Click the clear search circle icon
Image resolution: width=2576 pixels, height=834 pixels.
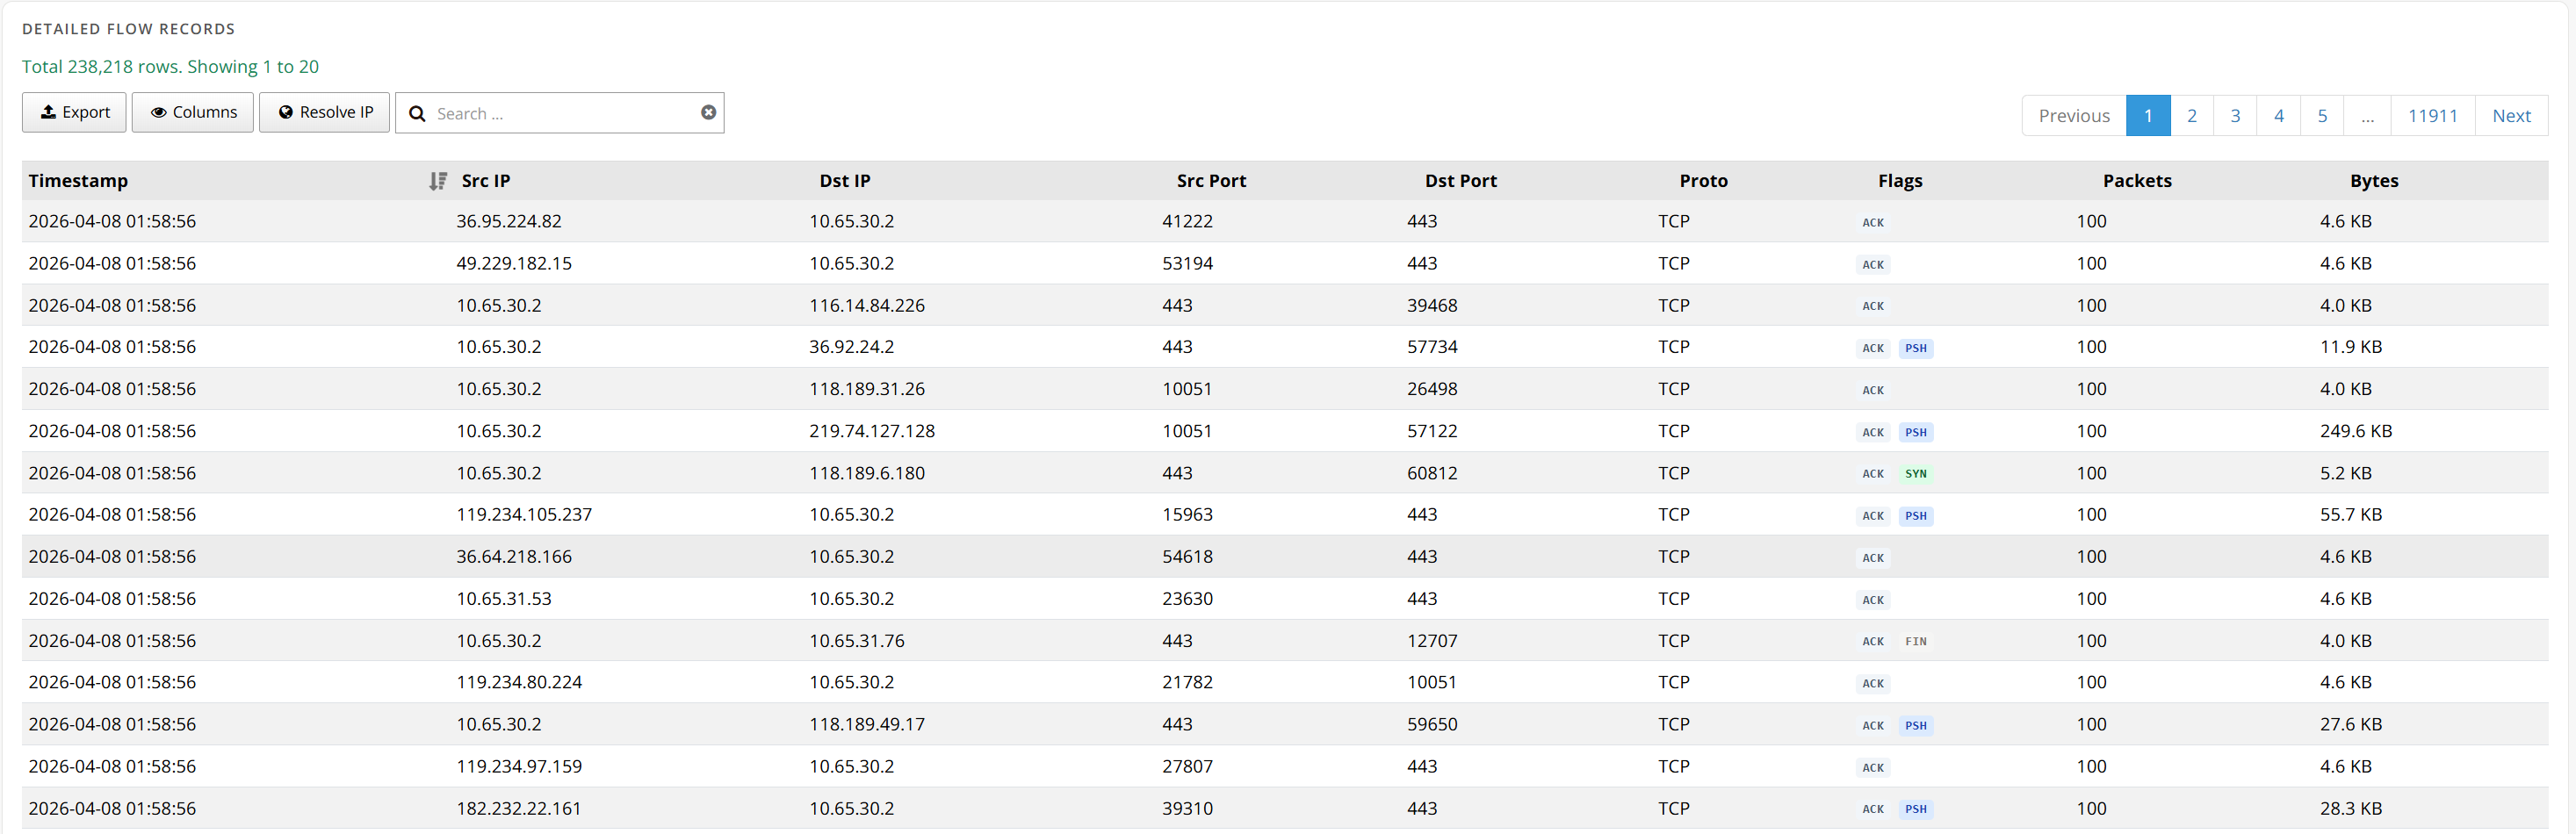tap(708, 113)
